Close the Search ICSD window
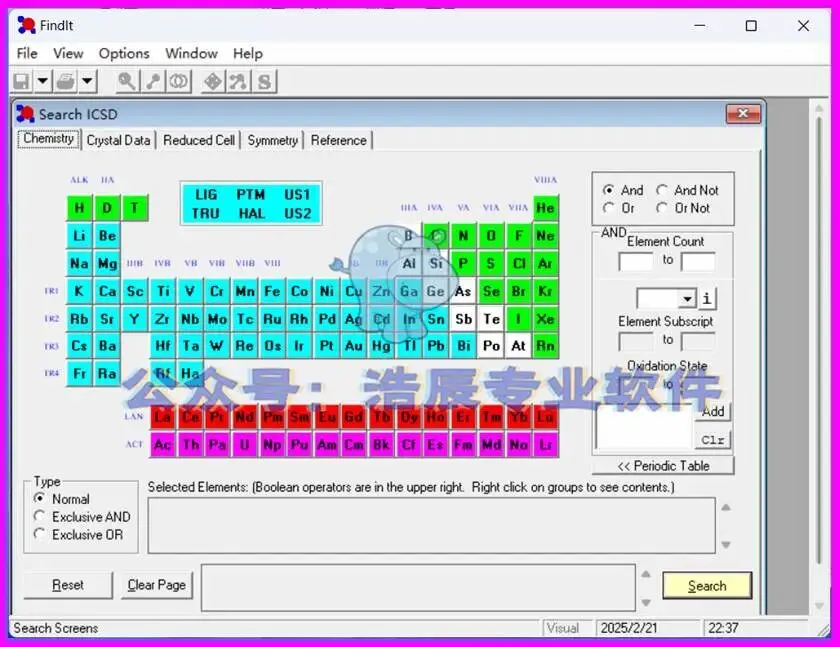 (743, 114)
